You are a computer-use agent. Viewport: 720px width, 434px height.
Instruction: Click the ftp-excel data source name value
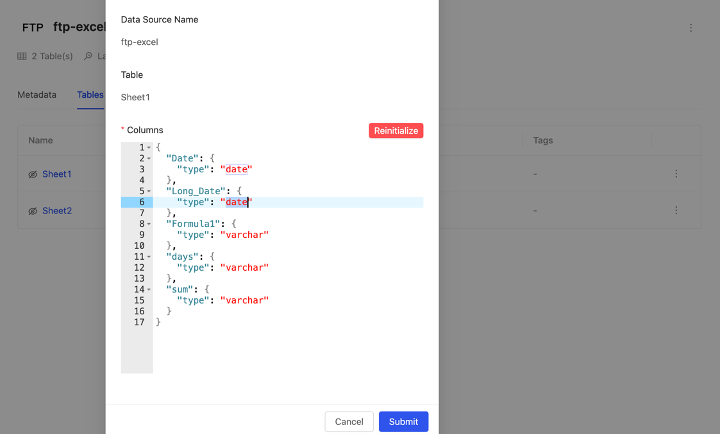click(140, 42)
